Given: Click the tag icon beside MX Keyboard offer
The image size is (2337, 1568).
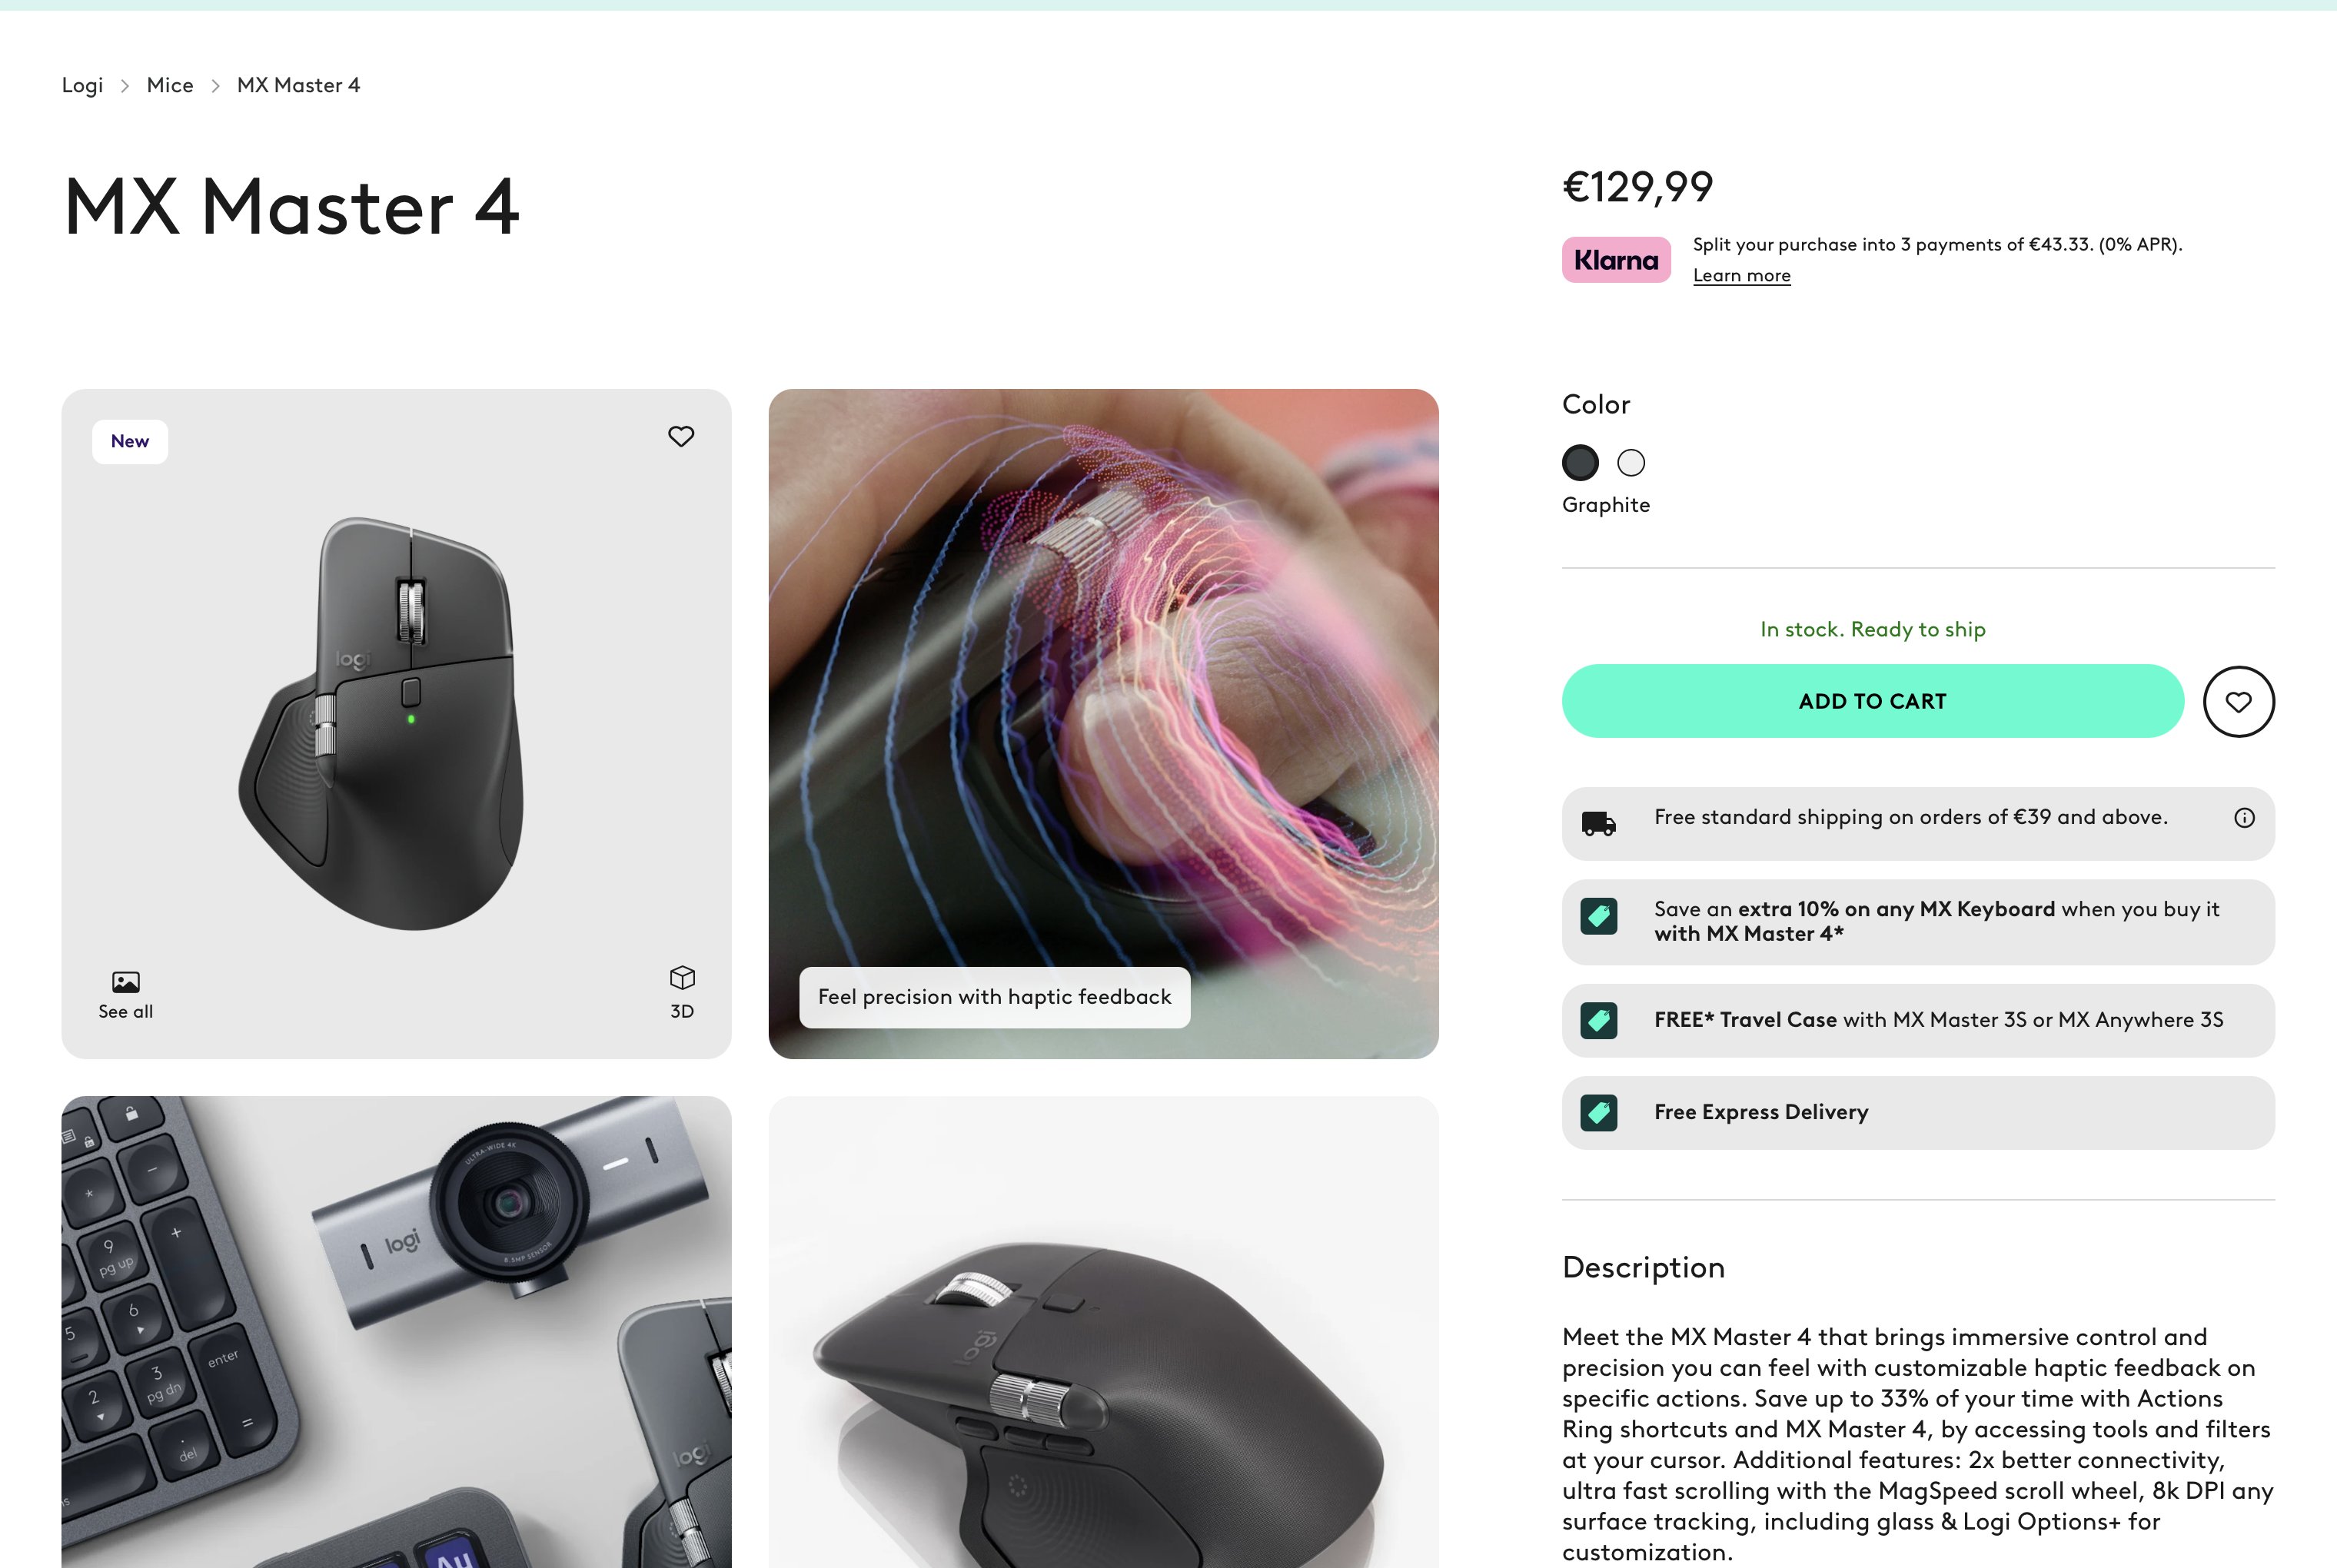Looking at the screenshot, I should tap(1598, 916).
